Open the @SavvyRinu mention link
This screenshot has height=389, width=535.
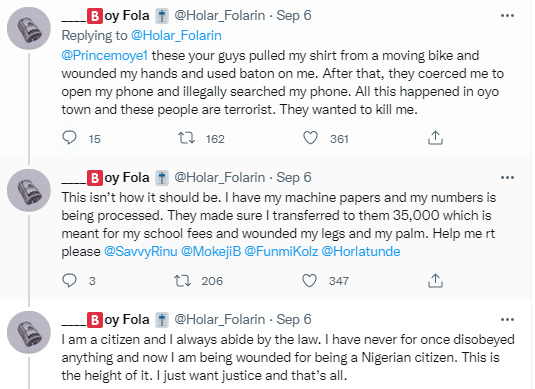pos(141,251)
